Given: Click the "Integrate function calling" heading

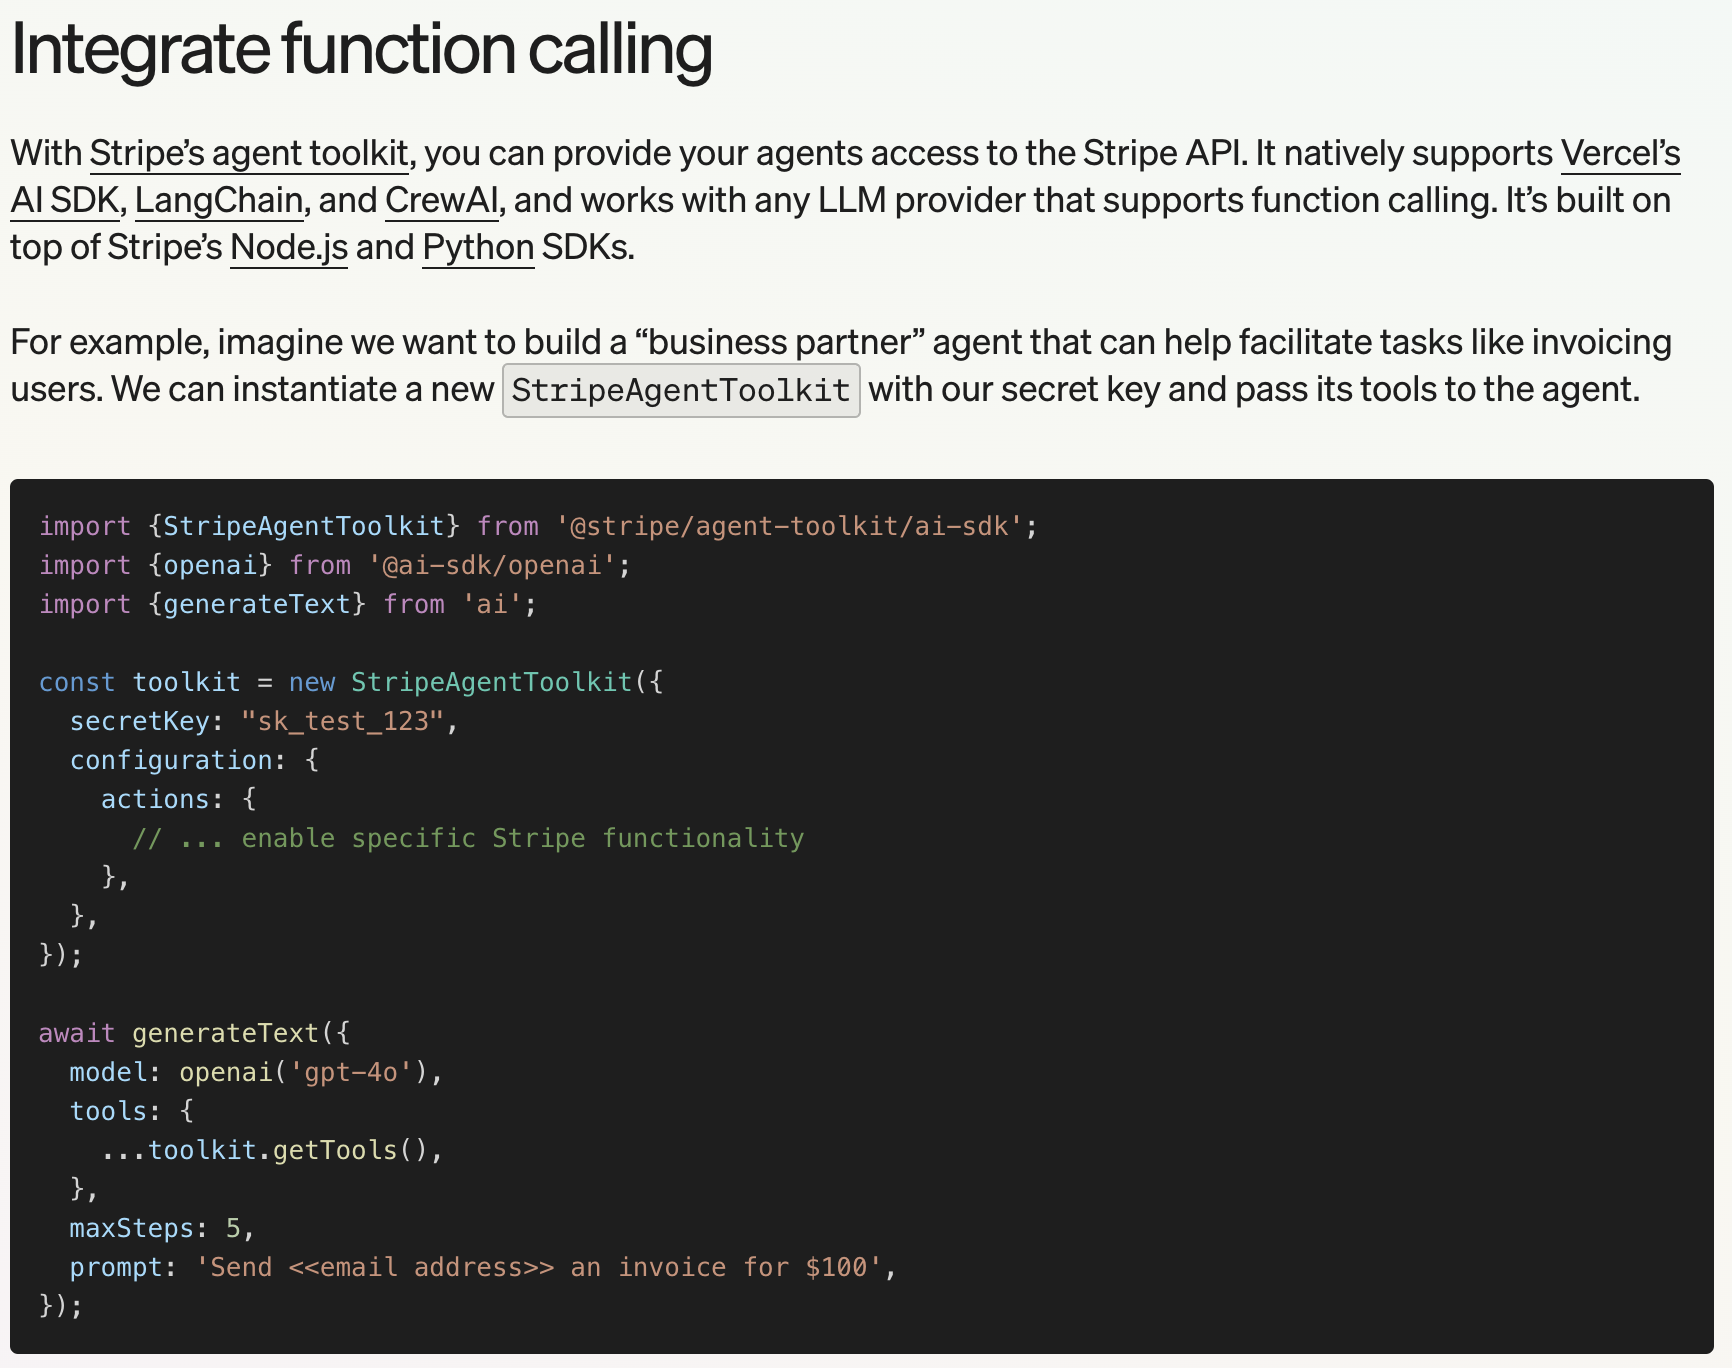Looking at the screenshot, I should click(x=361, y=48).
